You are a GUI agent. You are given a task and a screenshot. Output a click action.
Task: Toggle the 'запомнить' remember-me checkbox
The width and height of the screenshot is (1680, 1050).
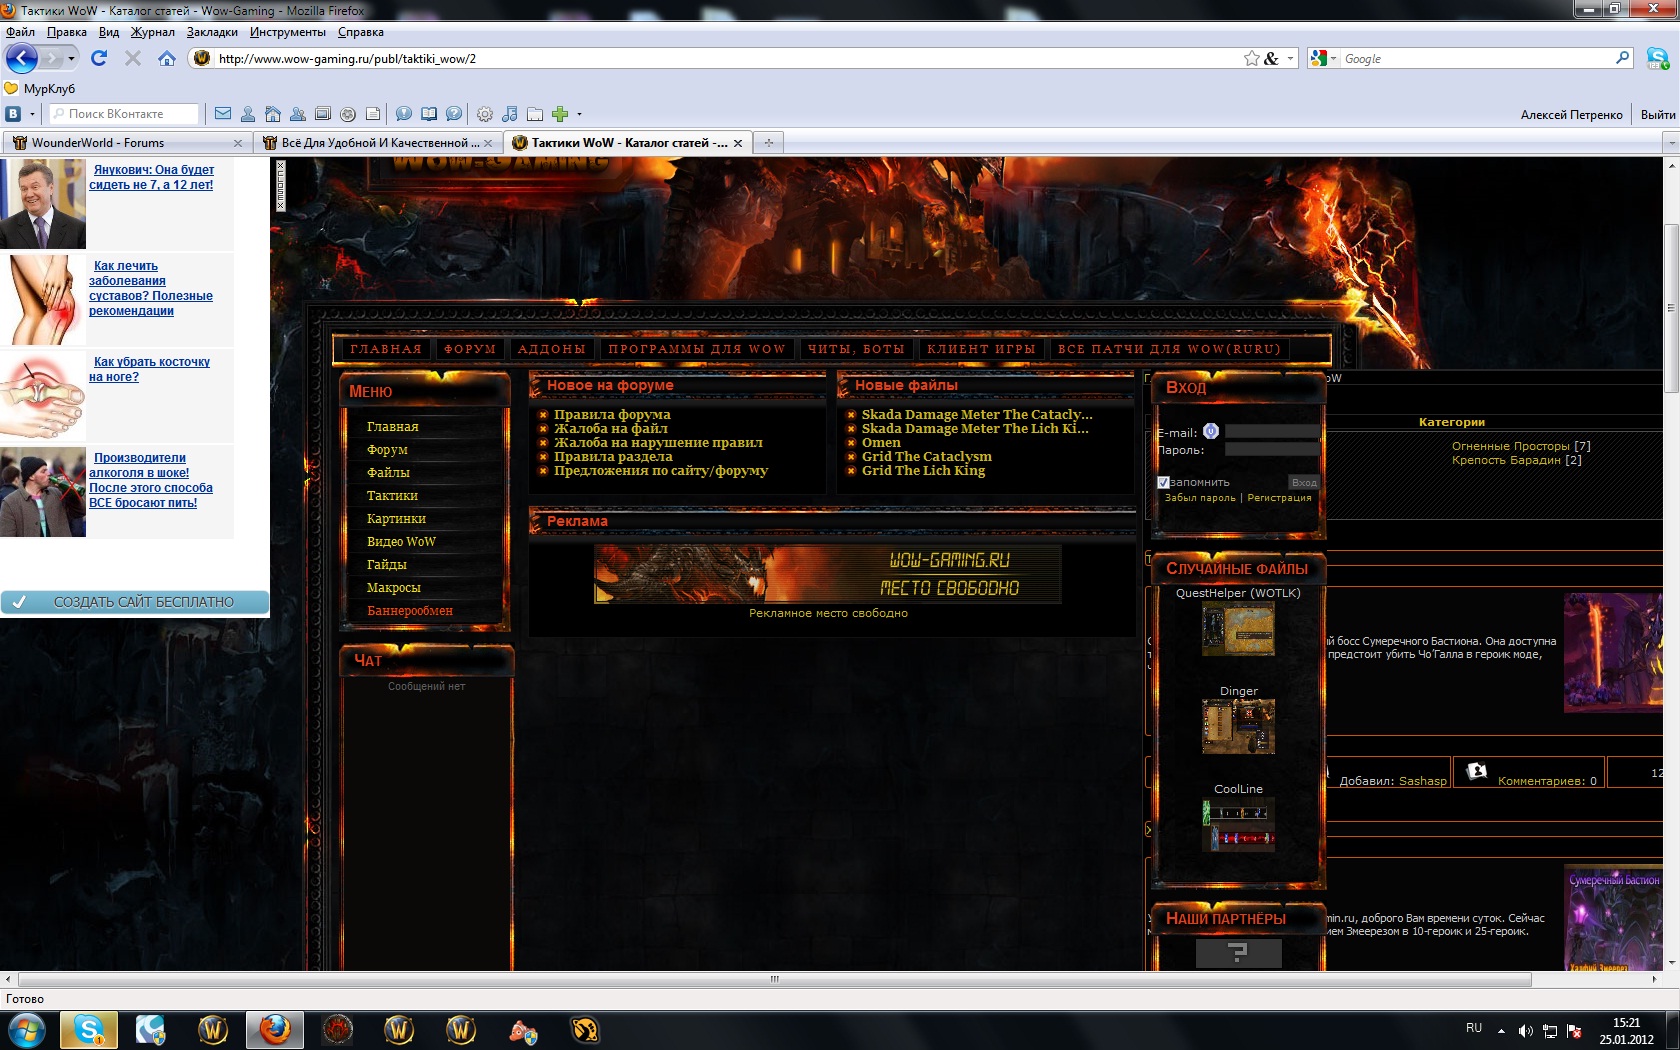pos(1163,482)
